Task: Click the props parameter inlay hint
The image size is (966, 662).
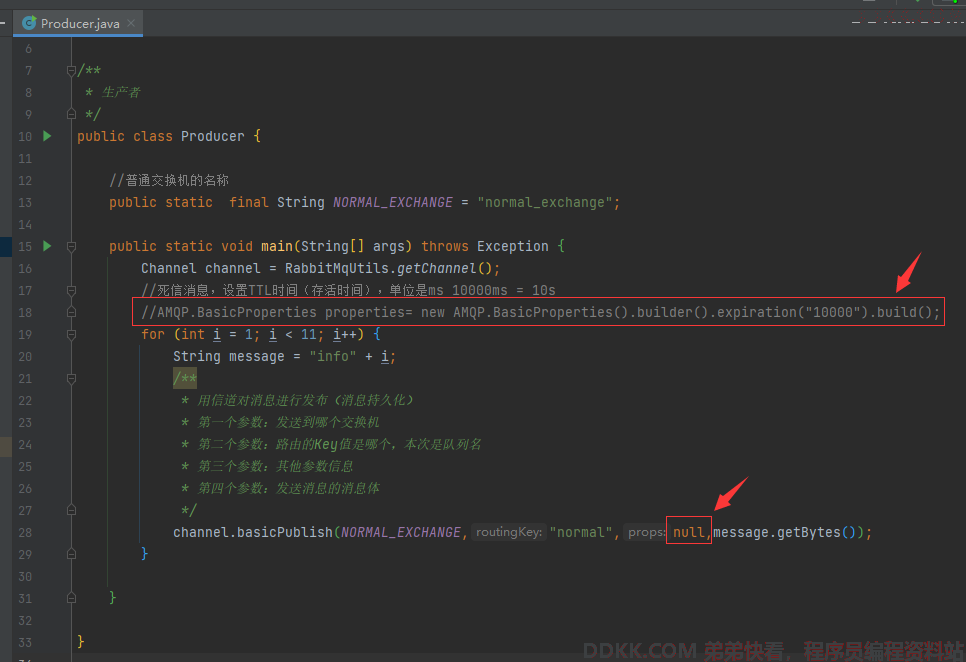Action: [x=646, y=532]
